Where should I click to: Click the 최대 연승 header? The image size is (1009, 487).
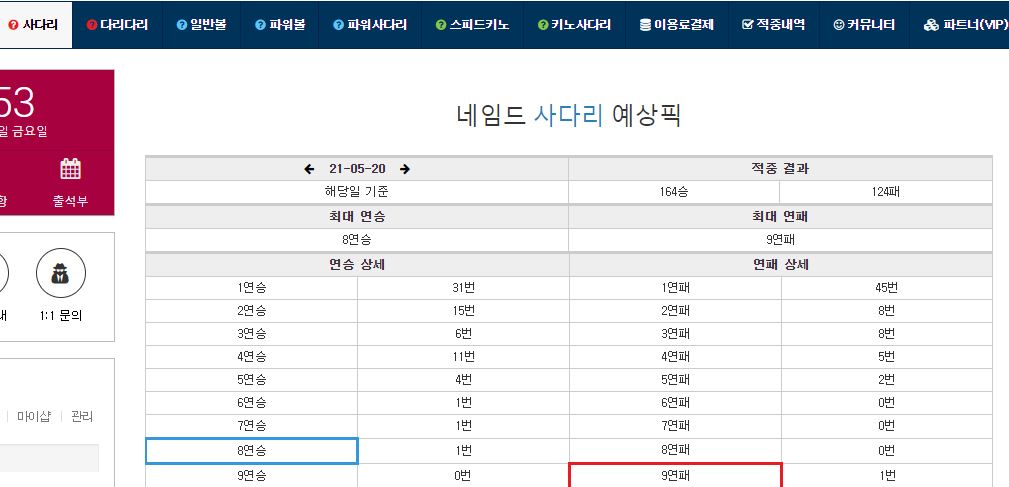click(357, 217)
